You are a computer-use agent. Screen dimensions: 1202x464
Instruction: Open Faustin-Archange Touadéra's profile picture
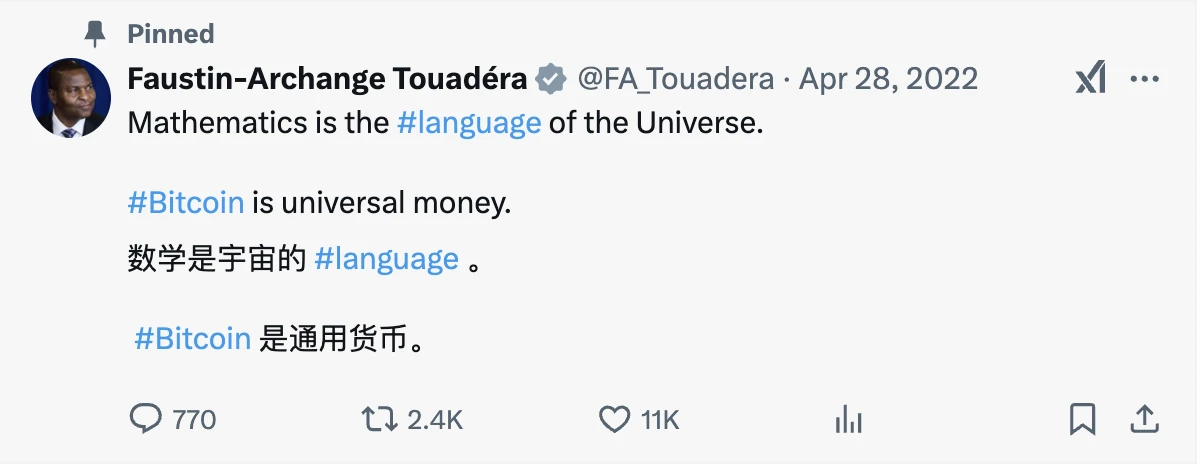[71, 97]
